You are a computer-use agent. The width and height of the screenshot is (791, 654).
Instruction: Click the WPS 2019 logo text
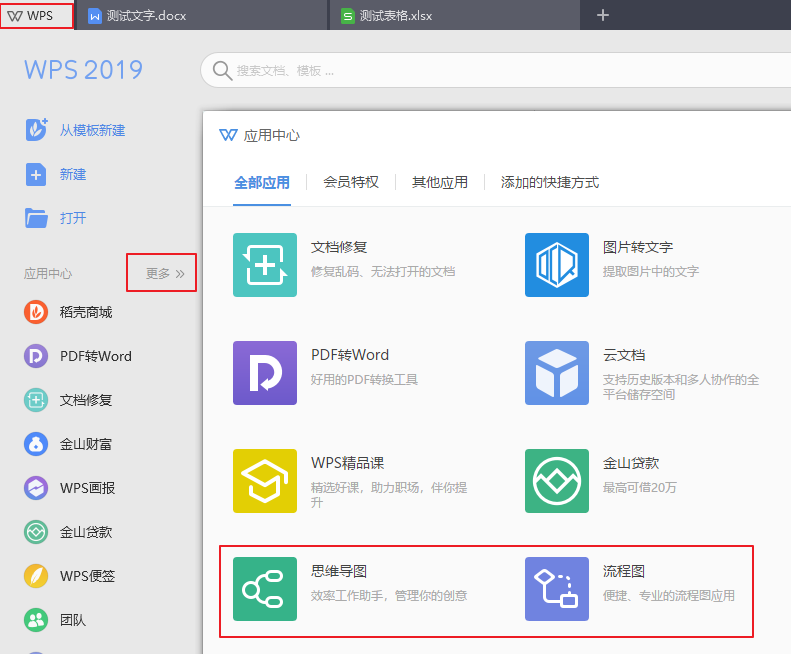pos(84,70)
